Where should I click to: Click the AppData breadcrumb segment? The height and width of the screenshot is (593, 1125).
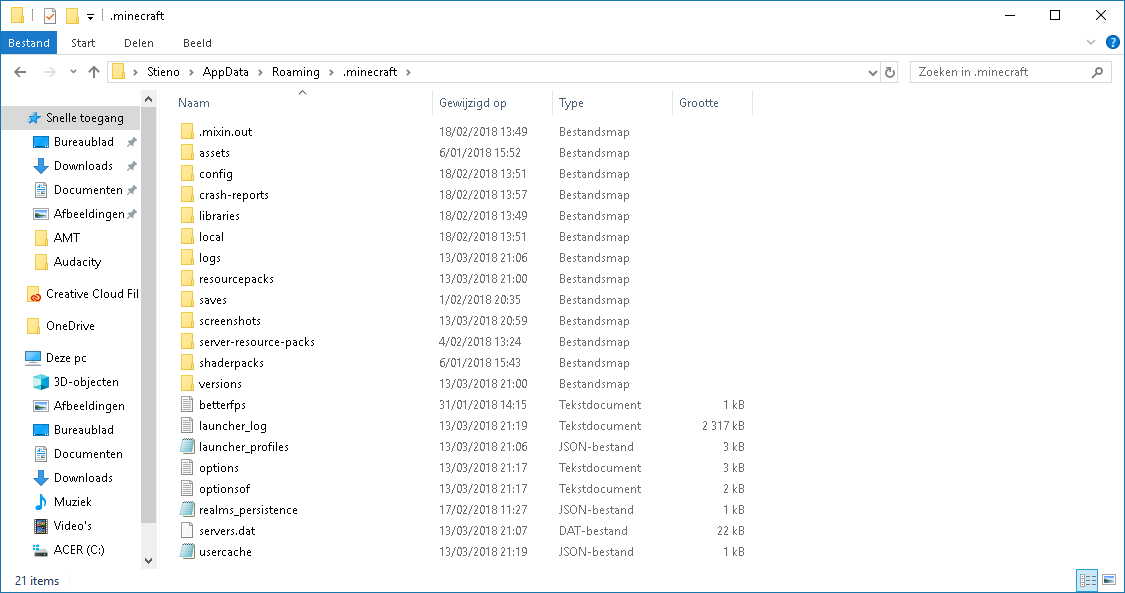tap(225, 72)
